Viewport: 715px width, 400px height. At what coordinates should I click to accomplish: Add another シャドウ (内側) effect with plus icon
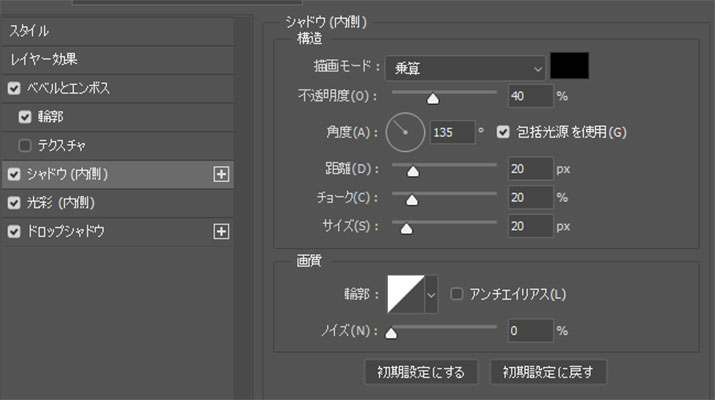pos(221,174)
